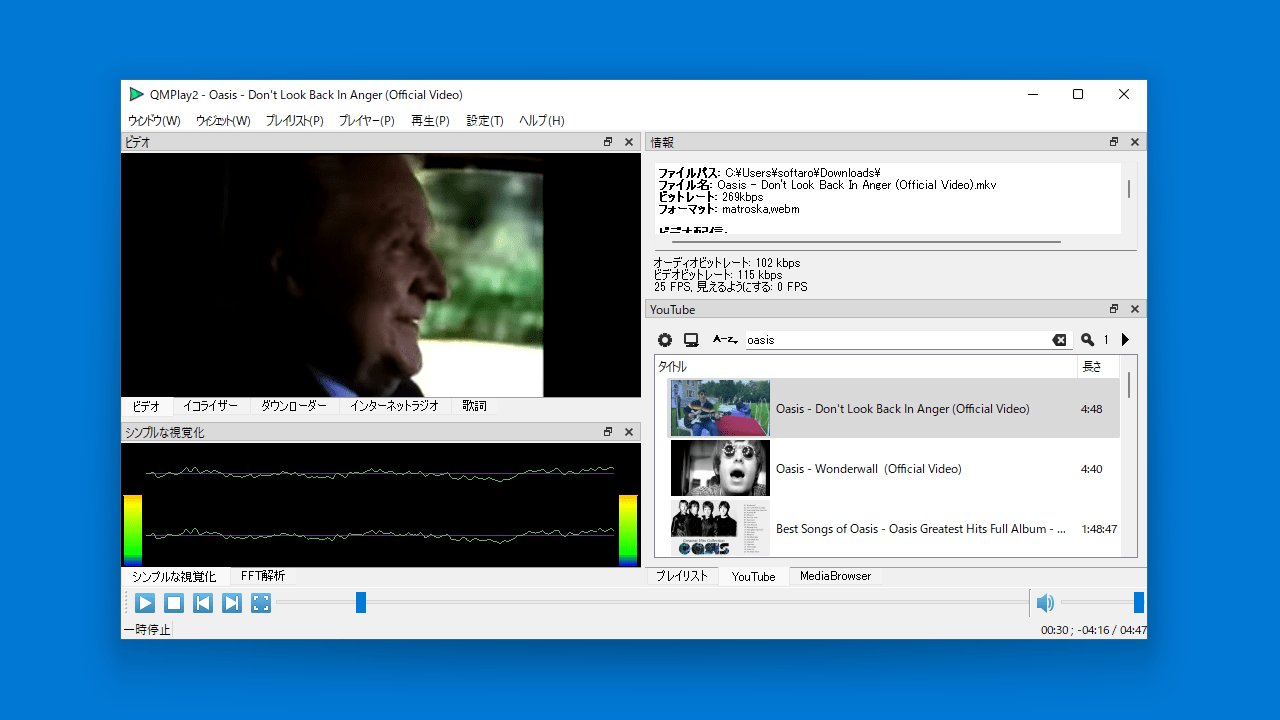
Task: Toggle fullscreen mode icon
Action: 261,603
